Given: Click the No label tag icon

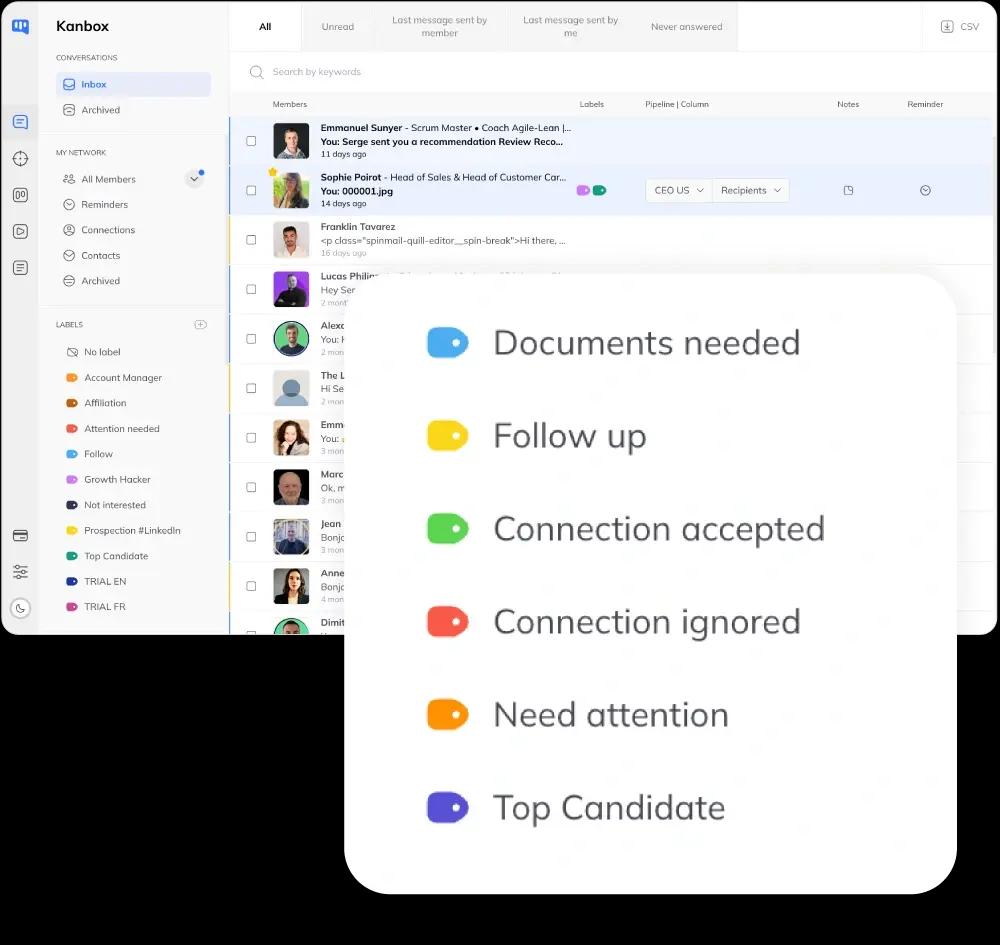Looking at the screenshot, I should [x=72, y=352].
